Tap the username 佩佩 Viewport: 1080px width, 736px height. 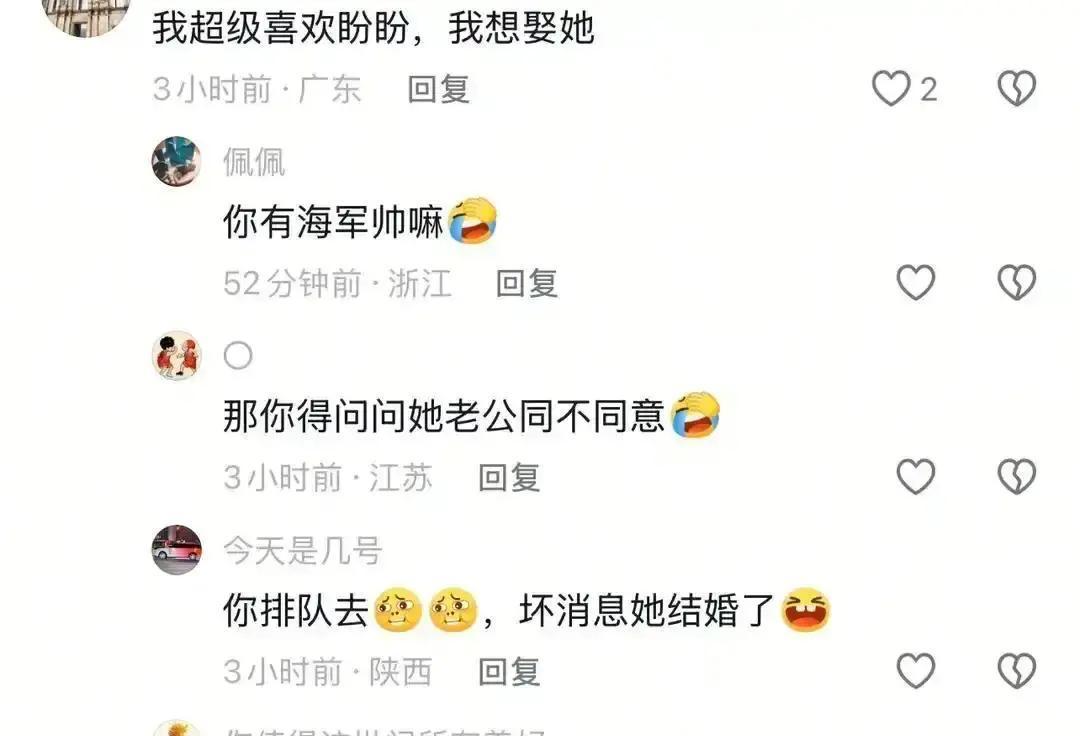pos(254,163)
